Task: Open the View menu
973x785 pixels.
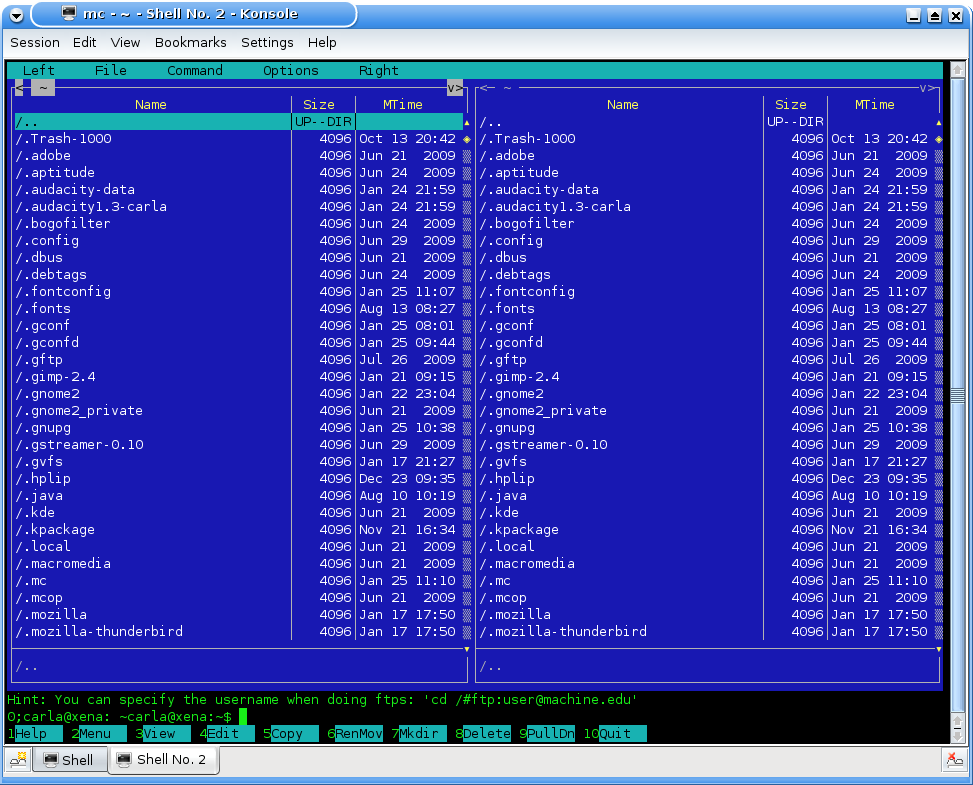Action: [125, 42]
